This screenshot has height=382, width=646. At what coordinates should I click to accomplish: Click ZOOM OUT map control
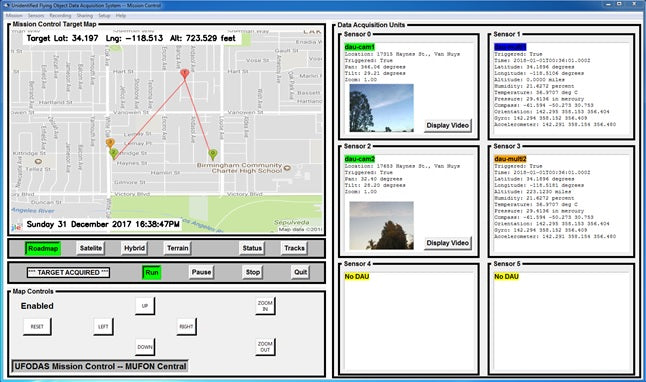coord(265,347)
